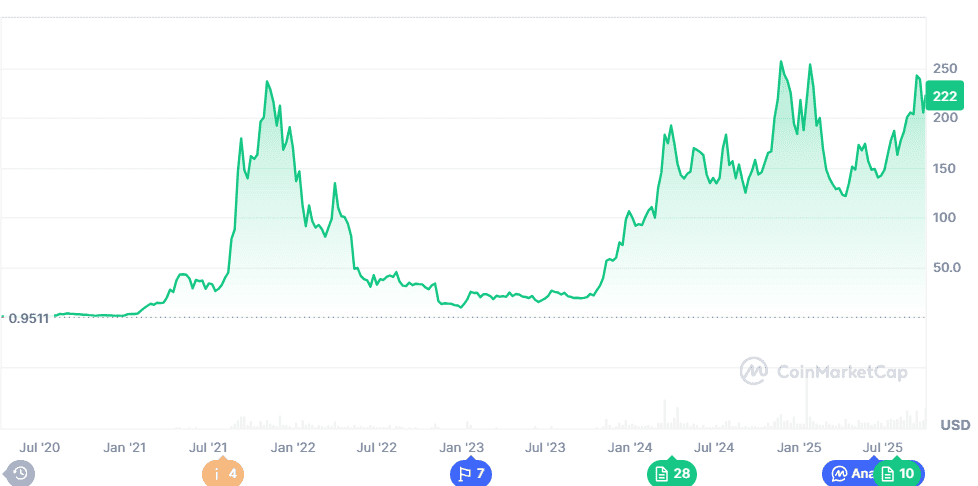Viewport: 978px width, 486px height.
Task: Click the Jul '23 date axis label
Action: [x=546, y=447]
